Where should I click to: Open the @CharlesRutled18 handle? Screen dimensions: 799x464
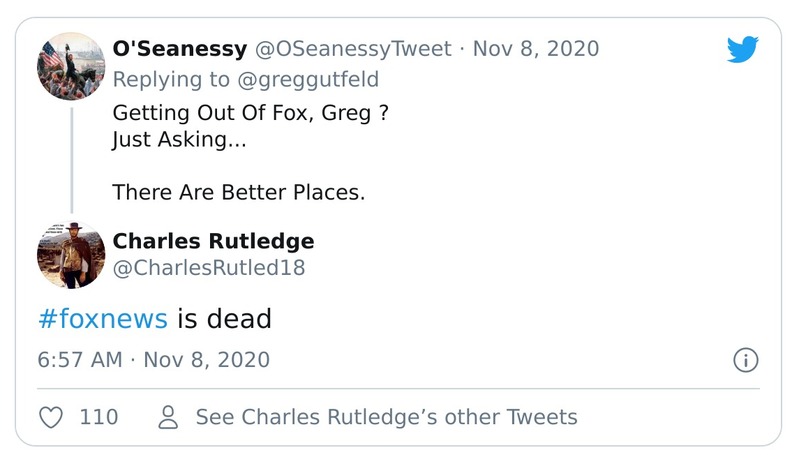209,268
